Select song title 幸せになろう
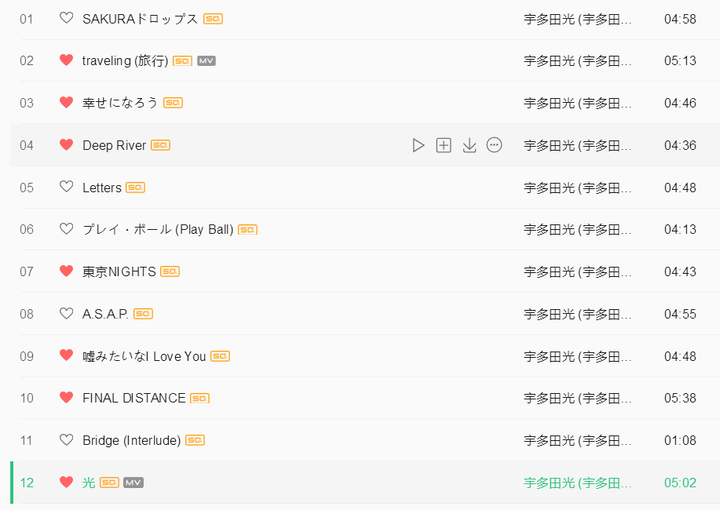The image size is (720, 510). (120, 103)
